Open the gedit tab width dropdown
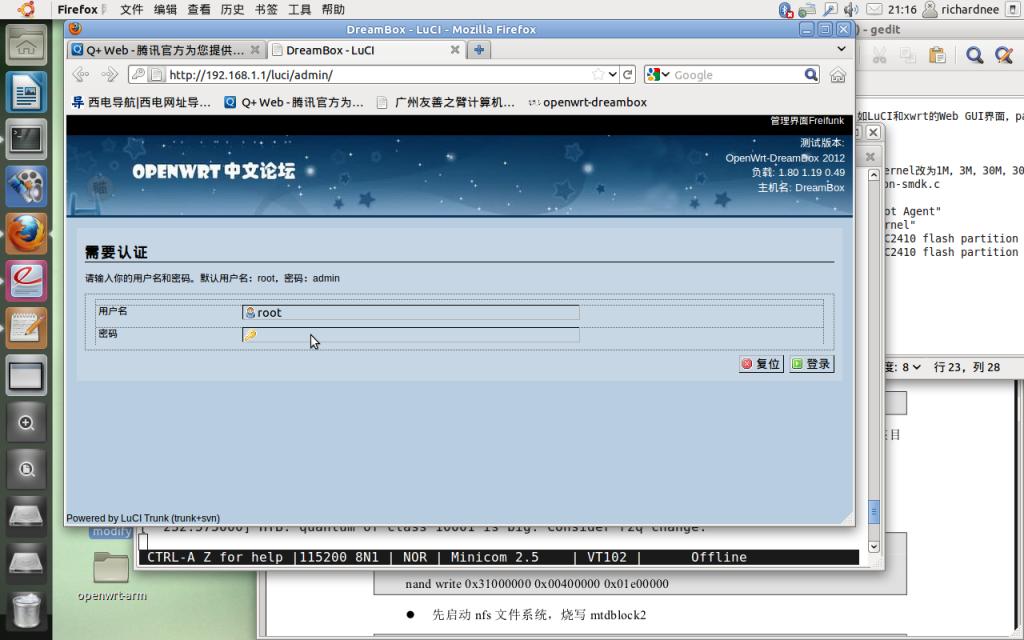This screenshot has height=640, width=1024. pos(911,367)
